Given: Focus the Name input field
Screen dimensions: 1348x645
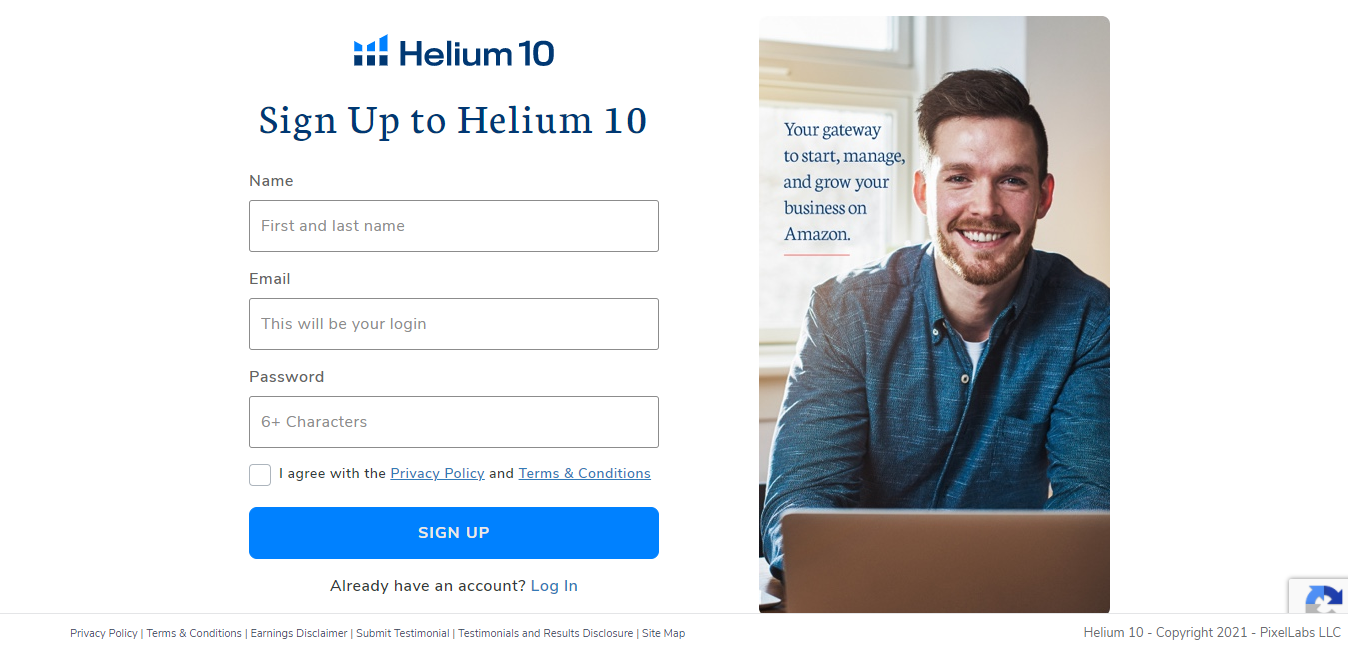Looking at the screenshot, I should click(x=454, y=226).
